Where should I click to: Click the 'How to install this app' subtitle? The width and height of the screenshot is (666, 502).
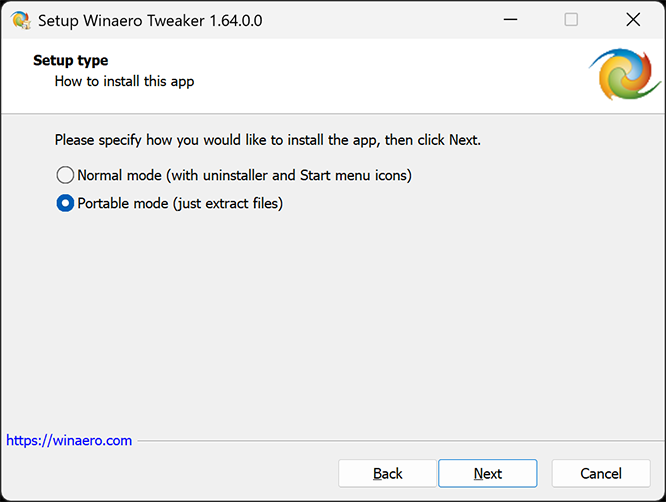point(124,81)
